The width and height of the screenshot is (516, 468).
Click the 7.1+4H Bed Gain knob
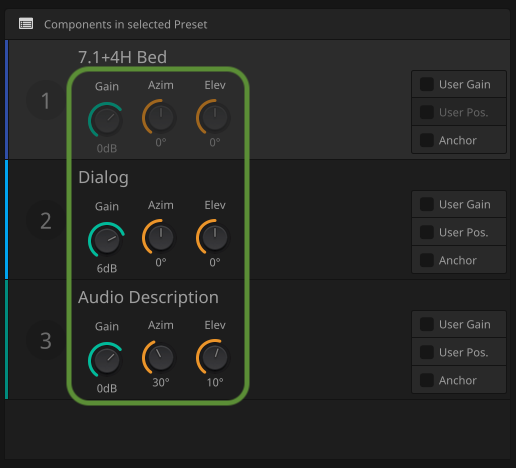(x=107, y=120)
